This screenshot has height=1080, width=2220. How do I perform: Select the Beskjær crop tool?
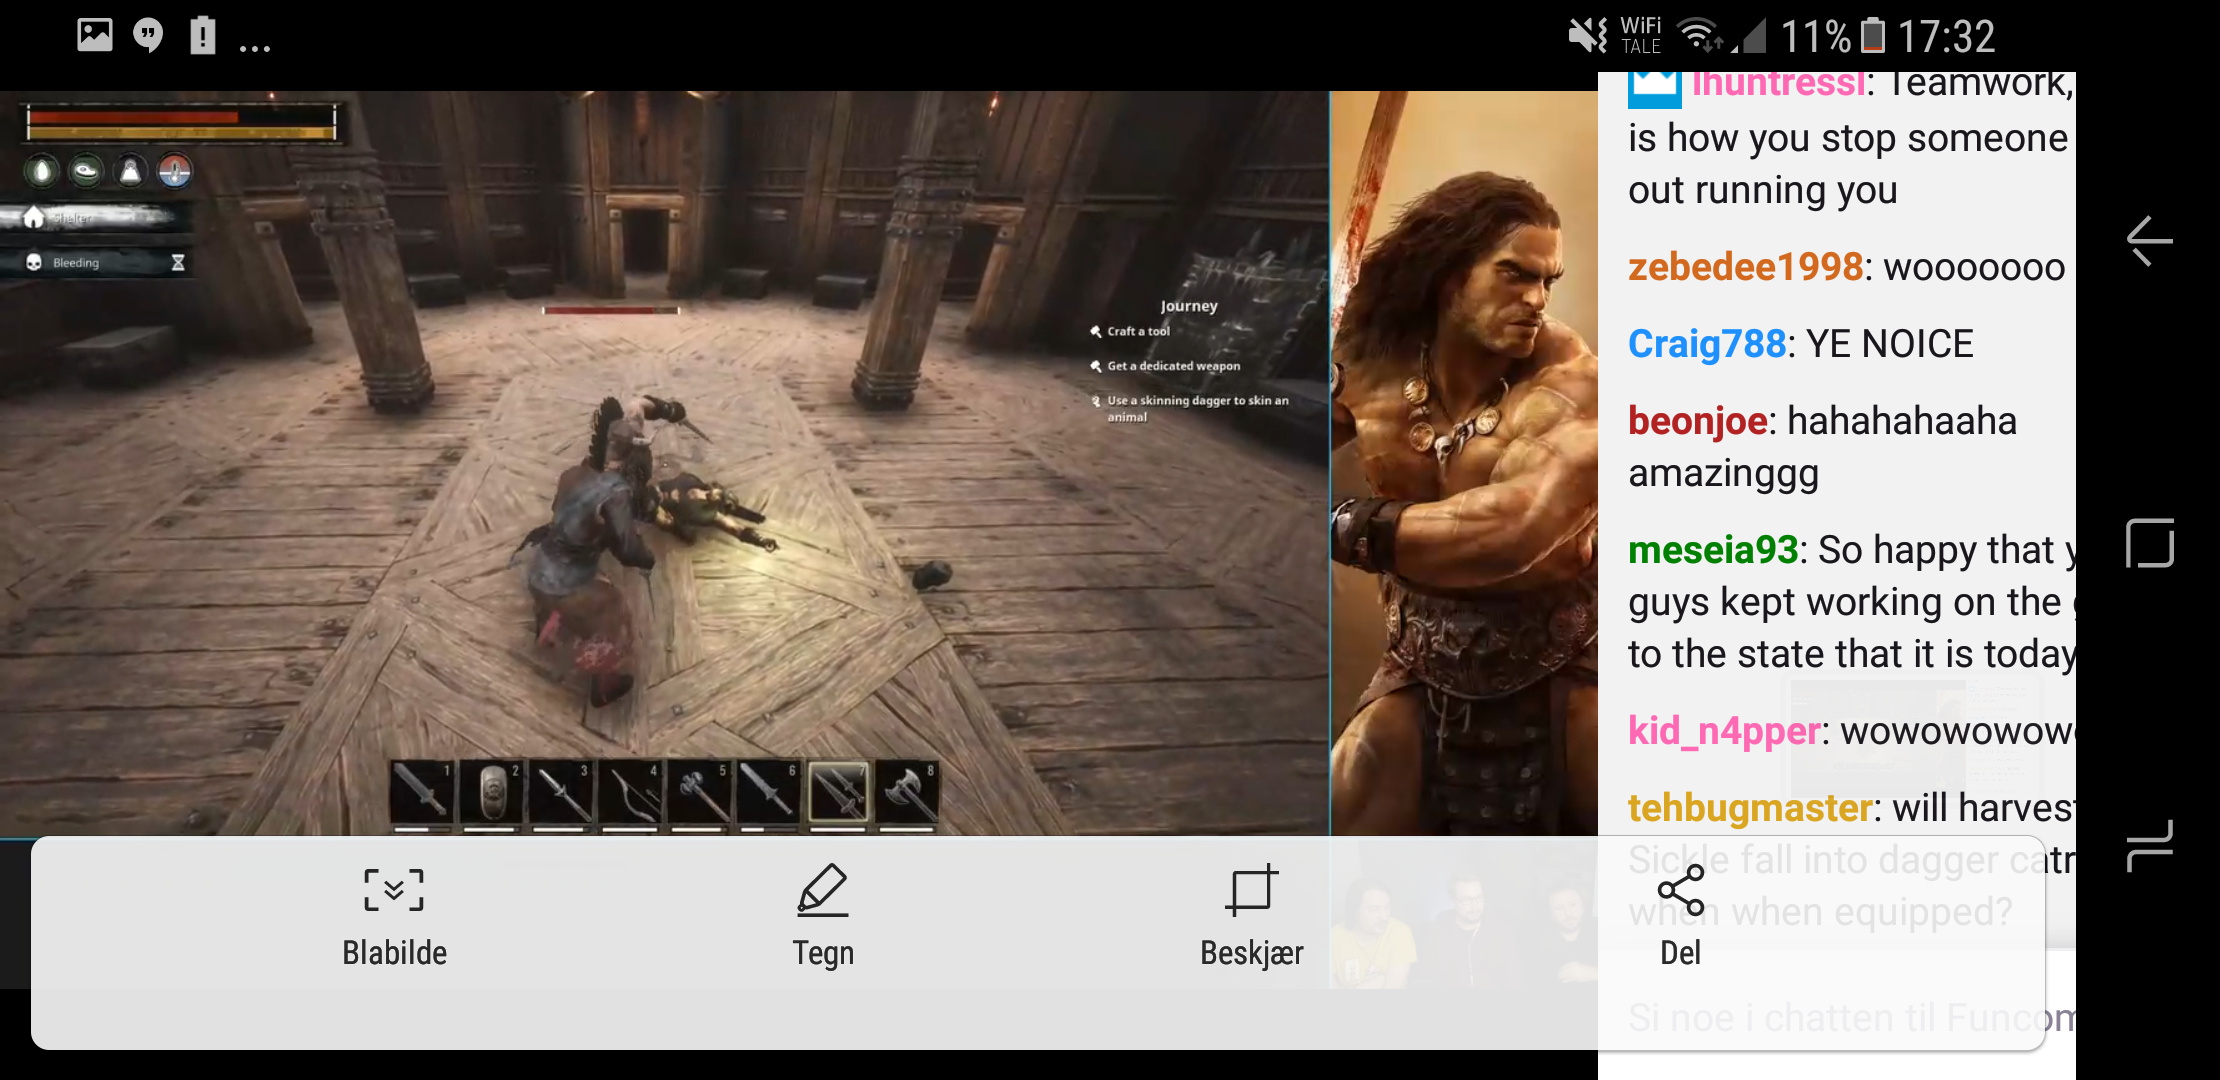tap(1251, 889)
